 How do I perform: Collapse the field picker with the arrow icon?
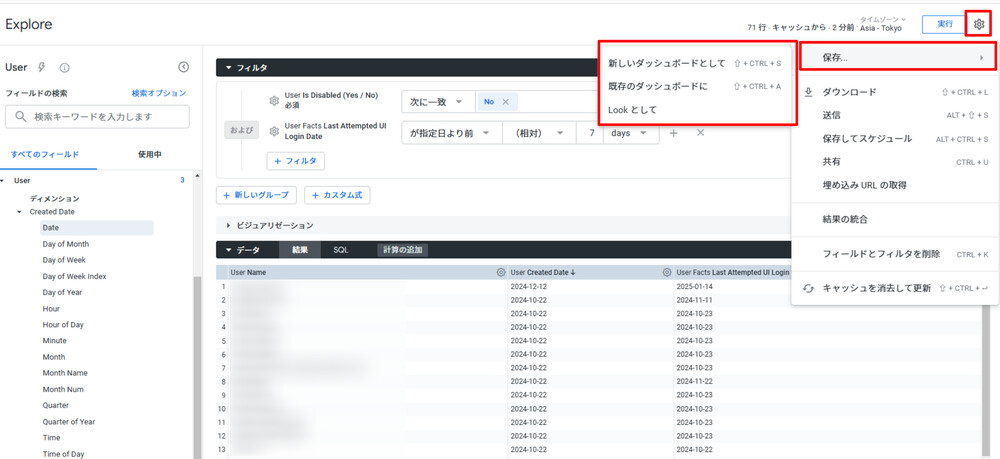[x=183, y=67]
